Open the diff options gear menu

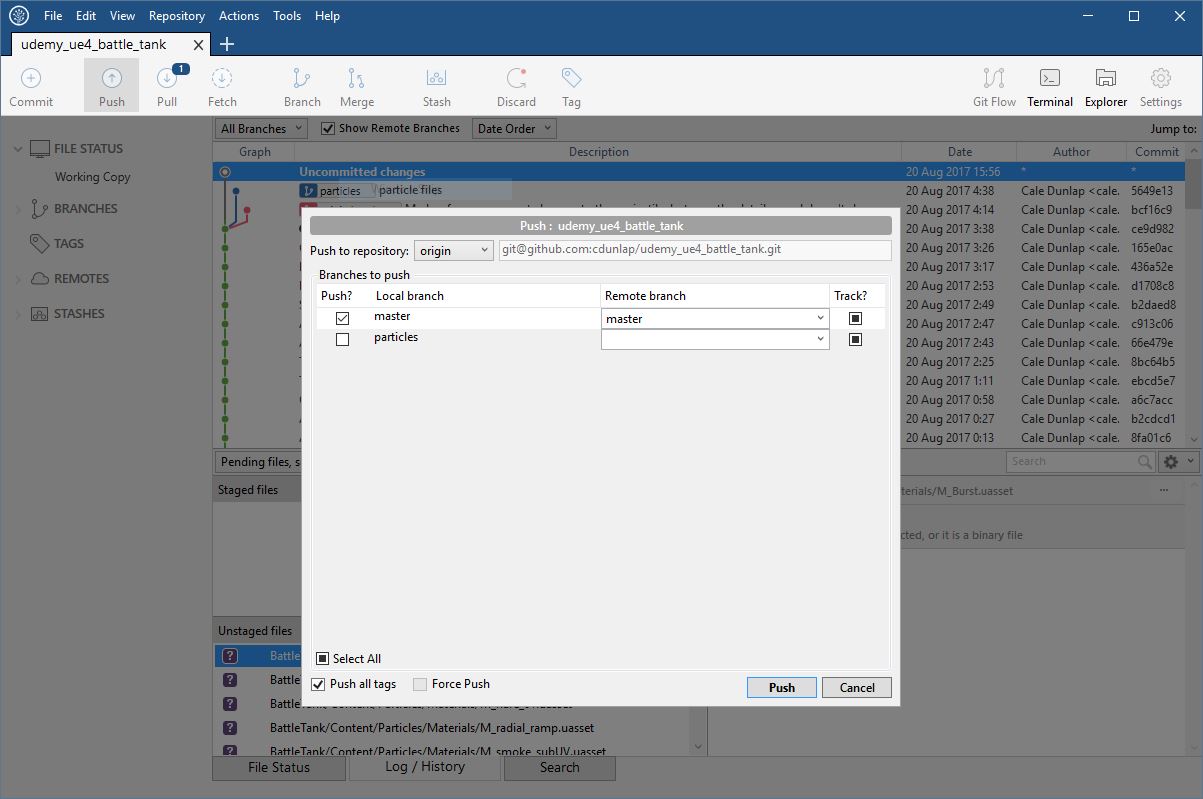point(1177,461)
